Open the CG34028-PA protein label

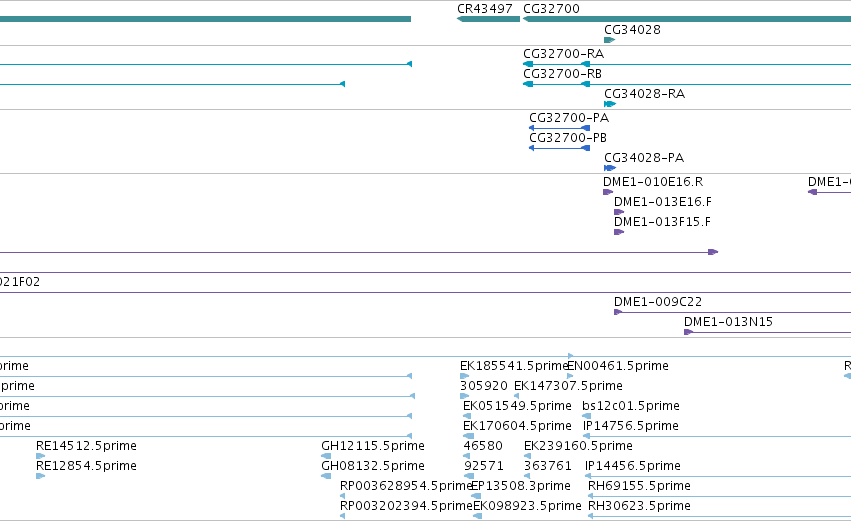point(644,158)
